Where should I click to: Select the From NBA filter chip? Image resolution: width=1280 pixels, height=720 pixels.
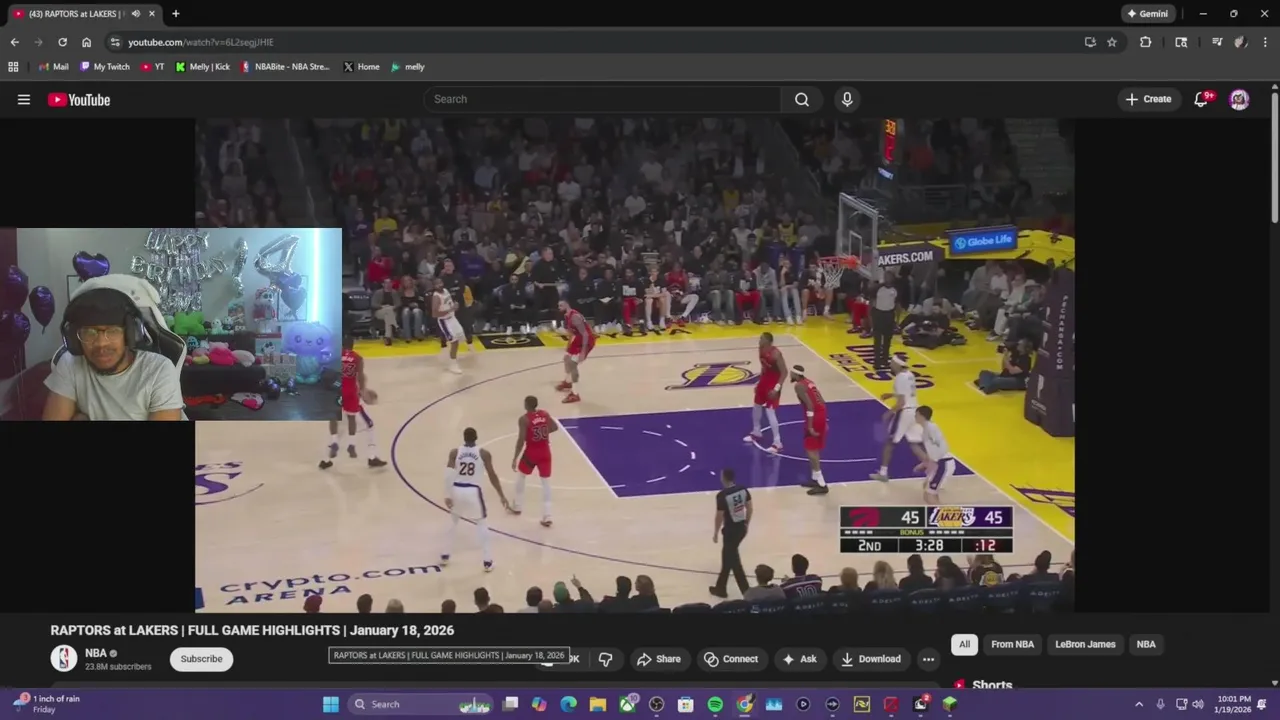click(x=1012, y=644)
